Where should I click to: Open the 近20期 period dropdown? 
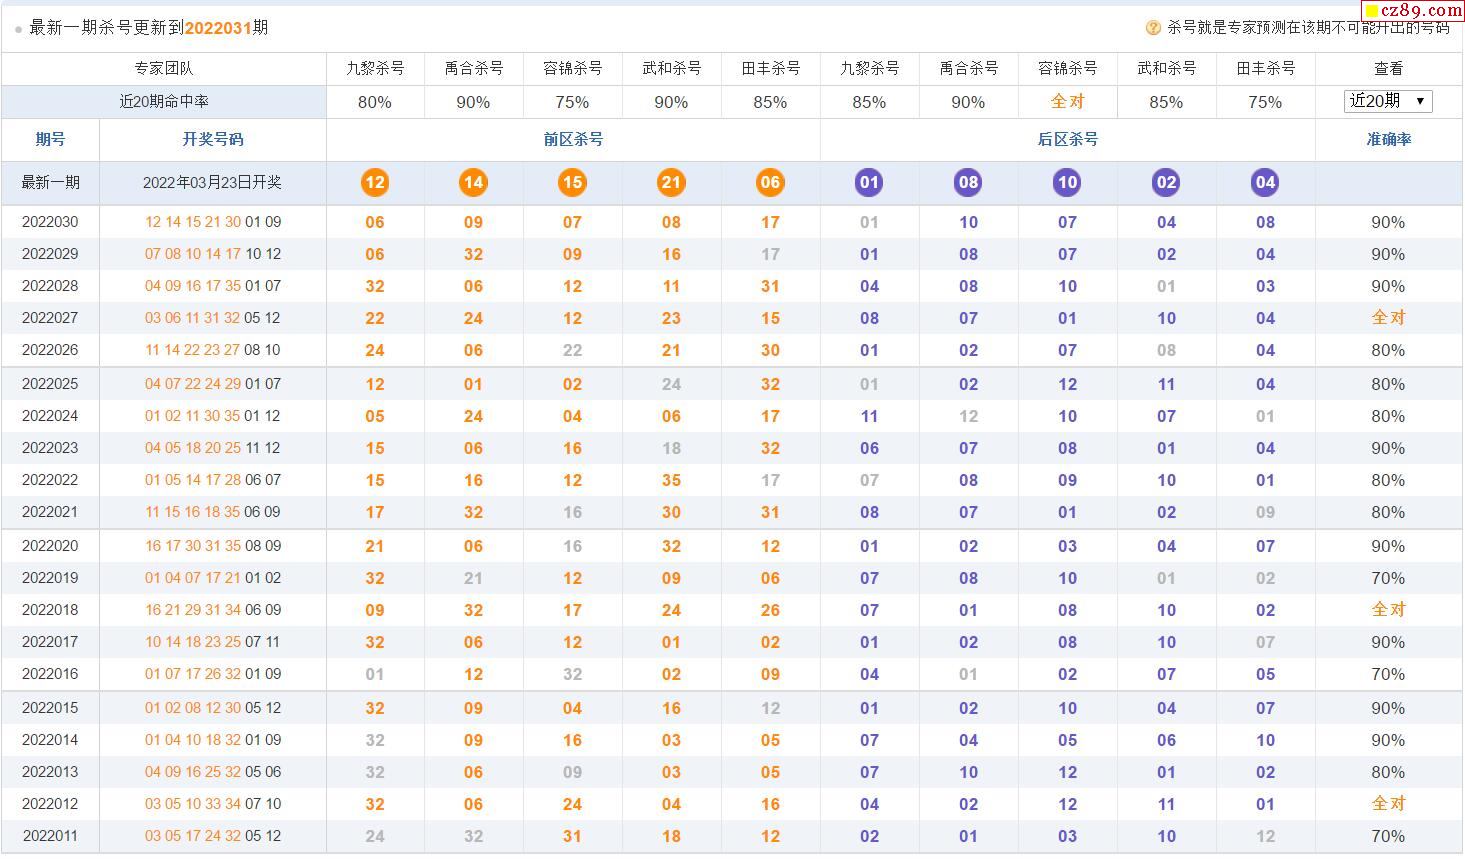[x=1388, y=101]
